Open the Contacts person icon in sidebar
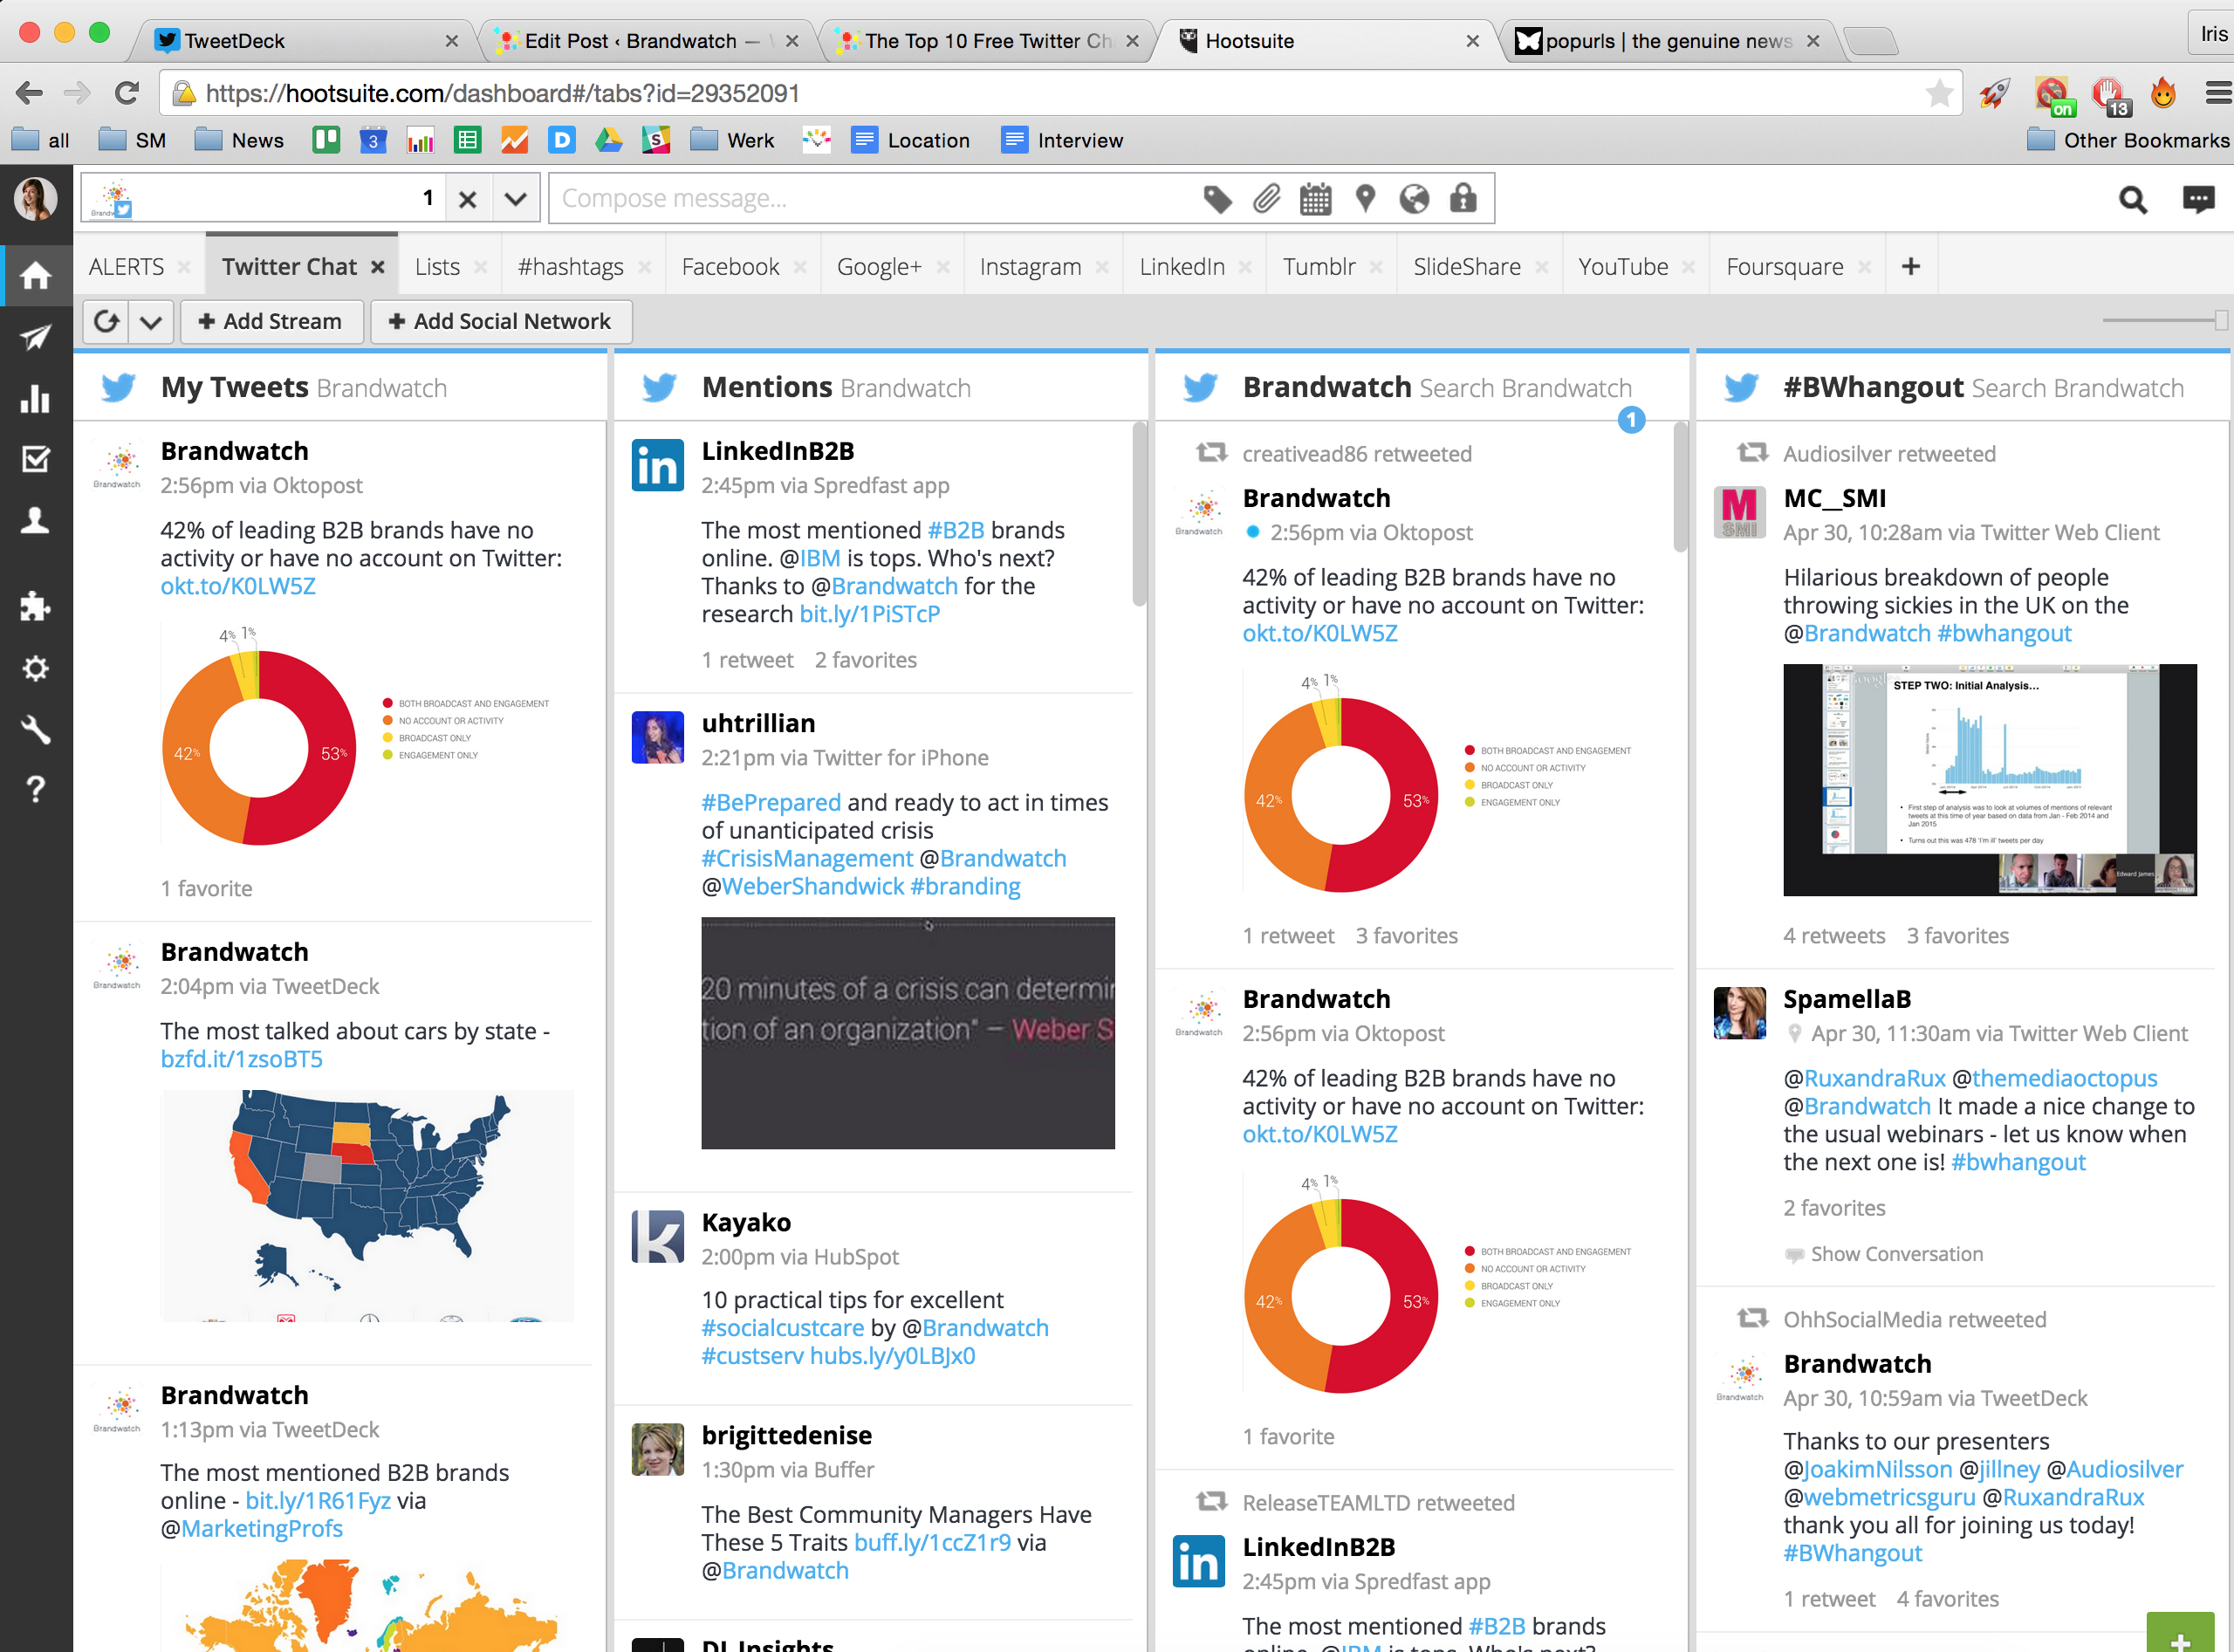This screenshot has height=1652, width=2234. tap(36, 520)
